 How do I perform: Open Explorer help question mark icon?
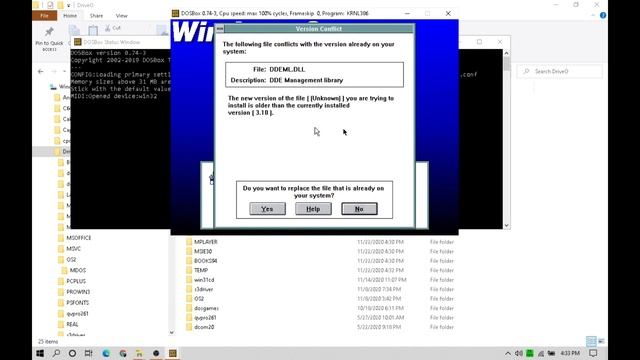tap(603, 16)
